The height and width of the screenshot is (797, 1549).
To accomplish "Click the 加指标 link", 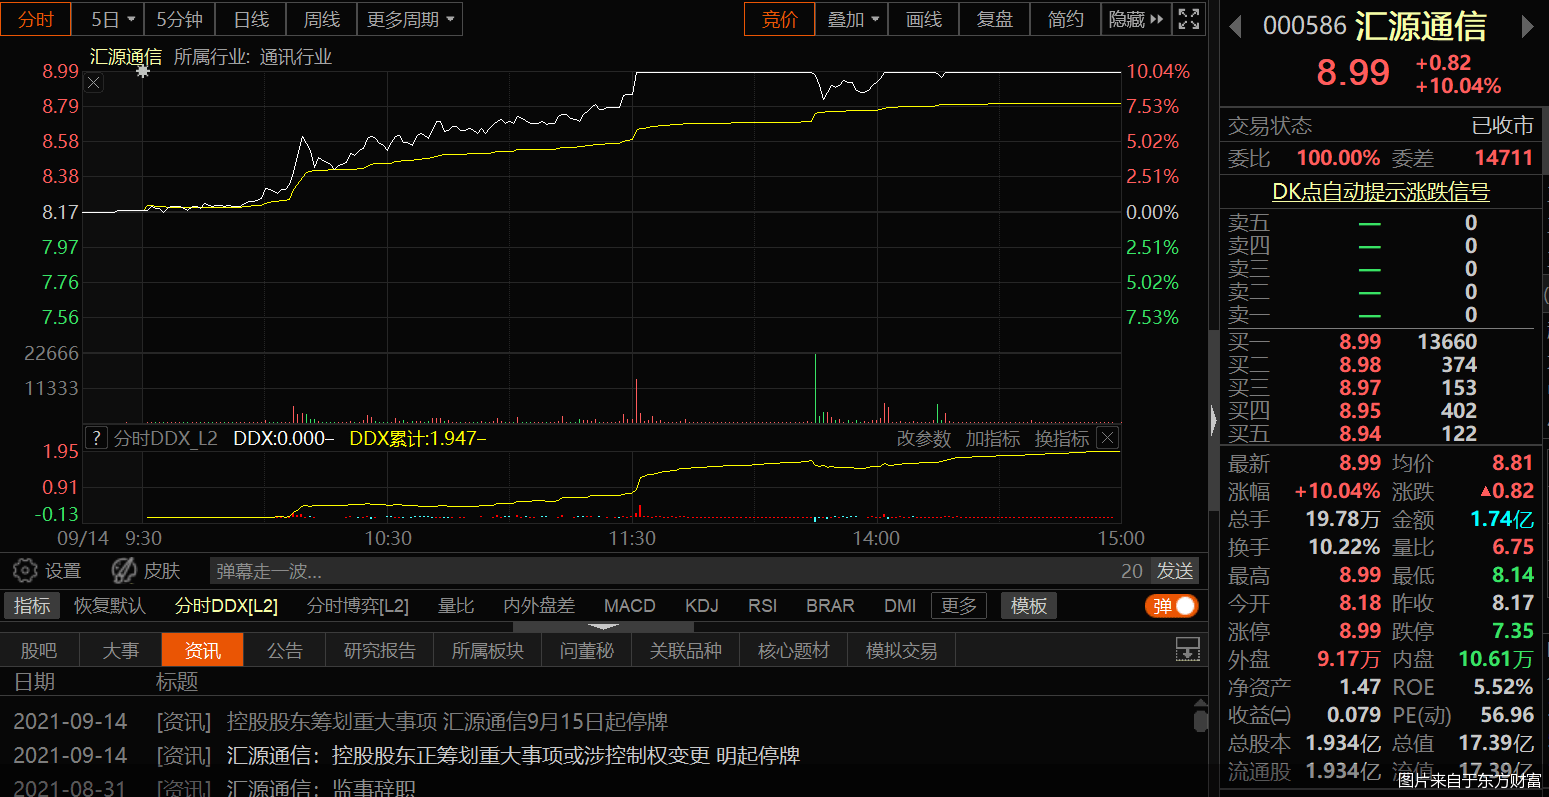I will [992, 438].
